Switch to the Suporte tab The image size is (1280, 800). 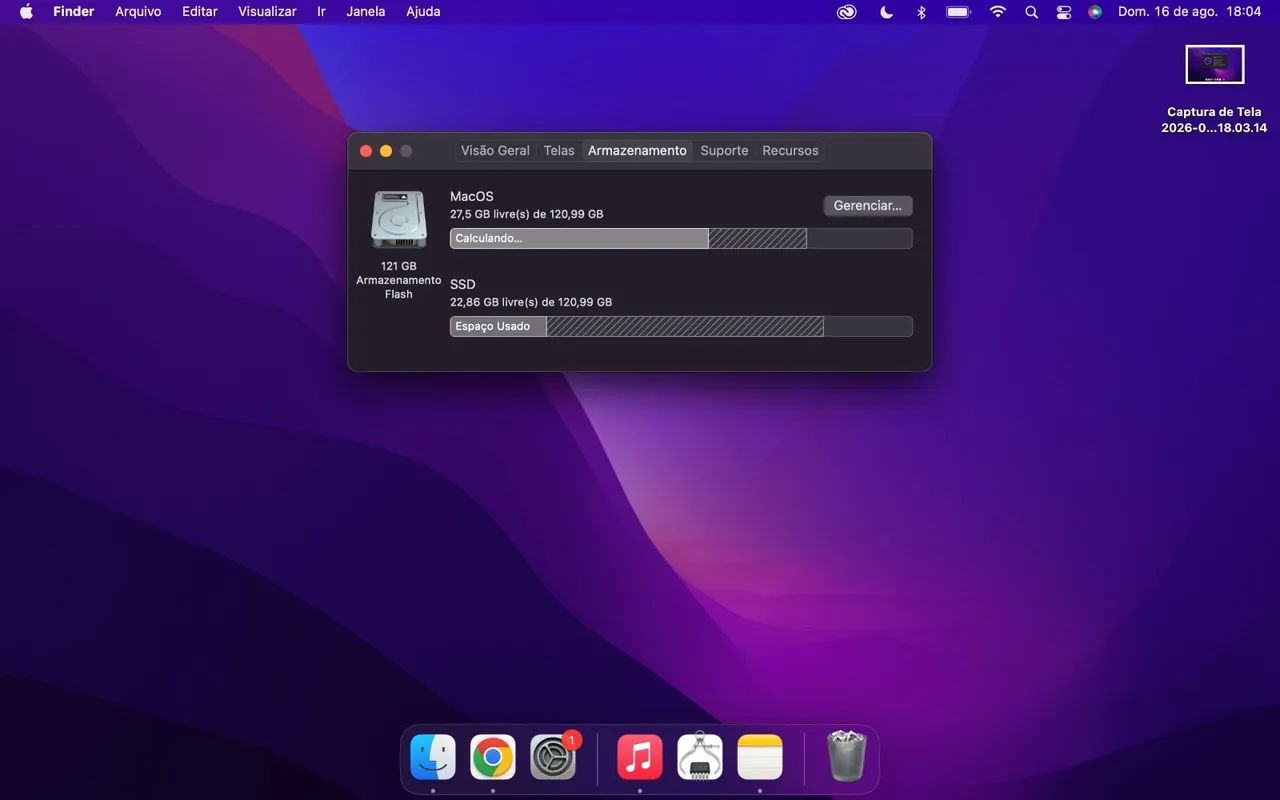tap(724, 151)
